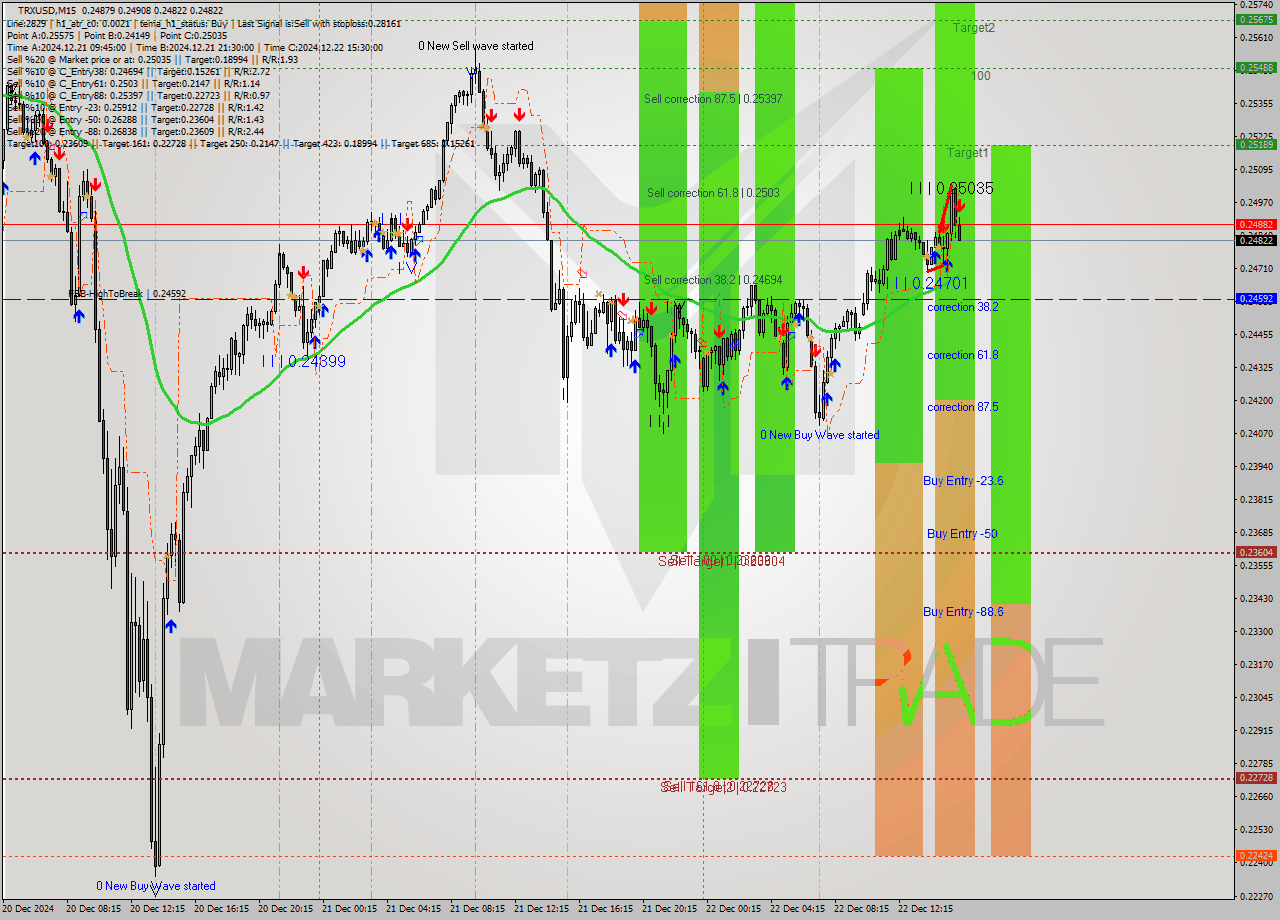Viewport: 1280px width, 920px height.
Task: Click the 0.23300 price axis value
Action: coord(1256,631)
